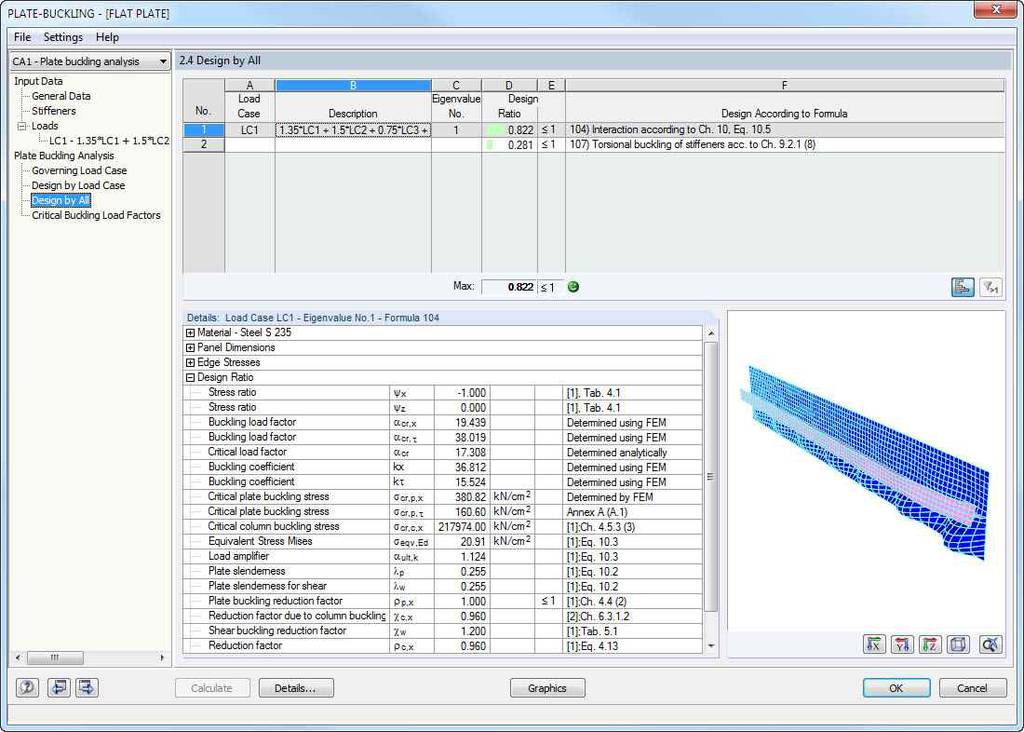Toggle the color relation scale icon
The width and height of the screenshot is (1024, 732).
[963, 287]
